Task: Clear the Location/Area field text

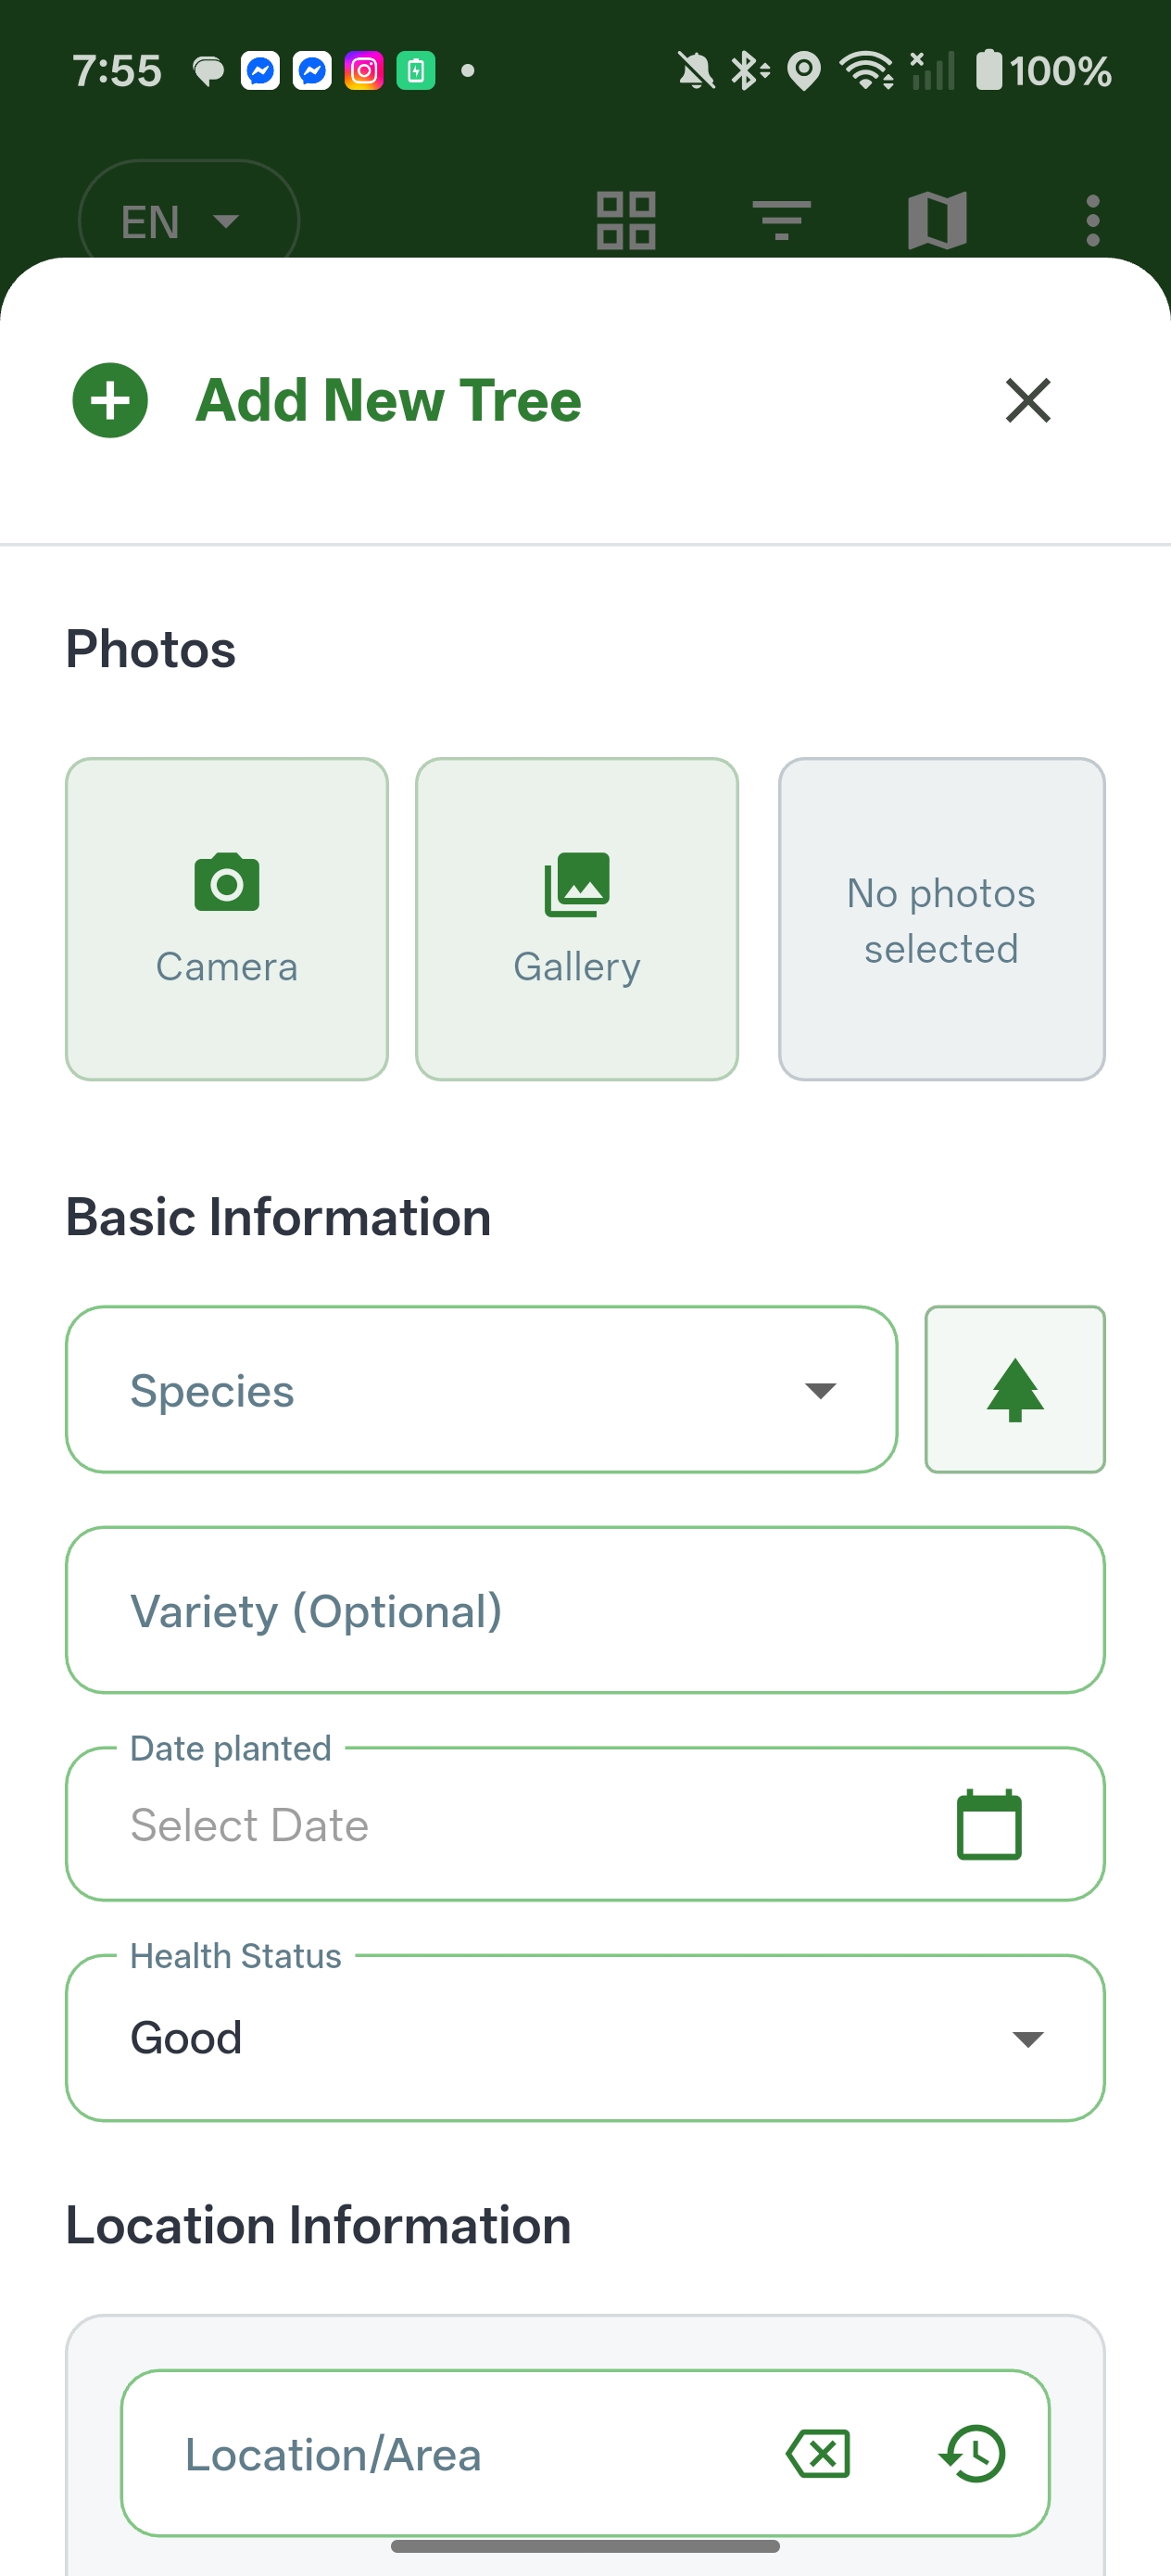Action: pyautogui.click(x=817, y=2453)
